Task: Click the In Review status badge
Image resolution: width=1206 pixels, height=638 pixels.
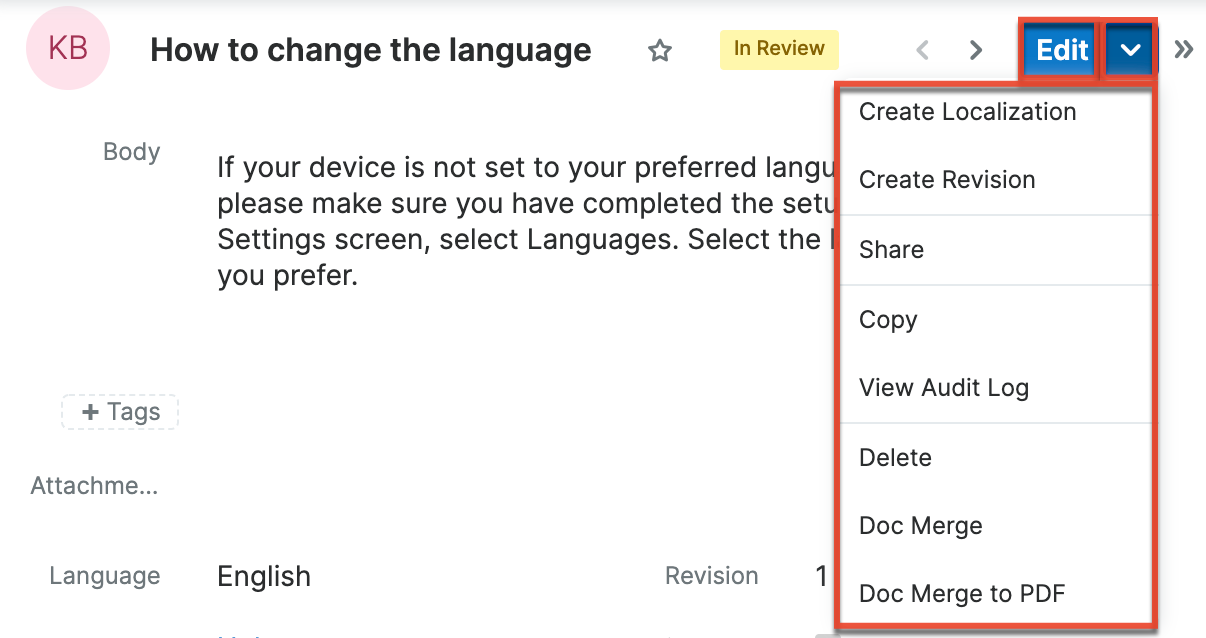Action: [779, 49]
